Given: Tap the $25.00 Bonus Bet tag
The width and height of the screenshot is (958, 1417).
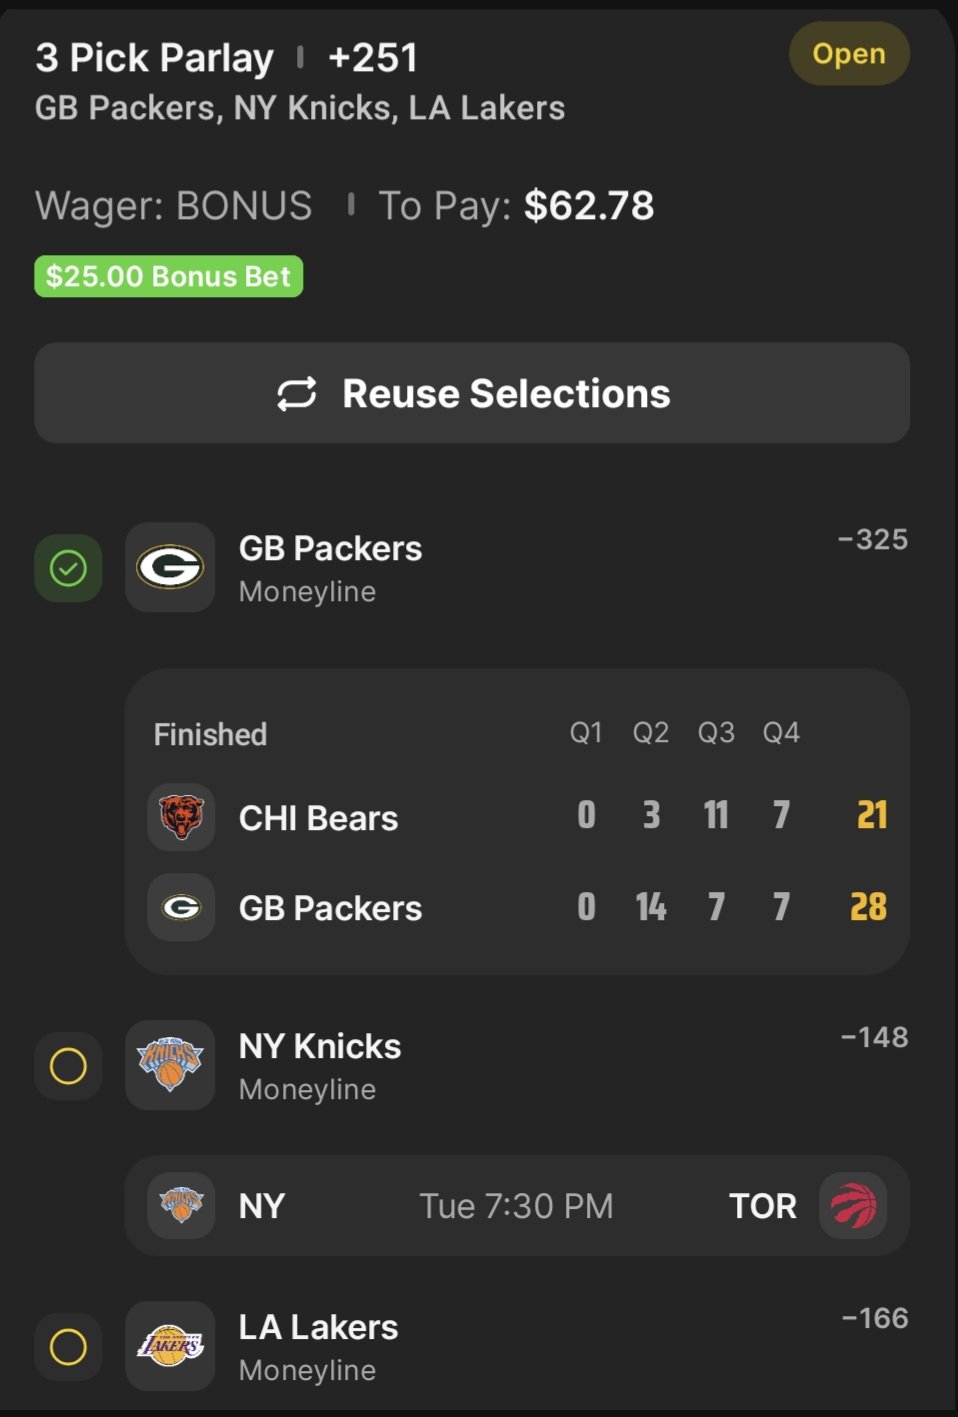Looking at the screenshot, I should click(x=168, y=276).
